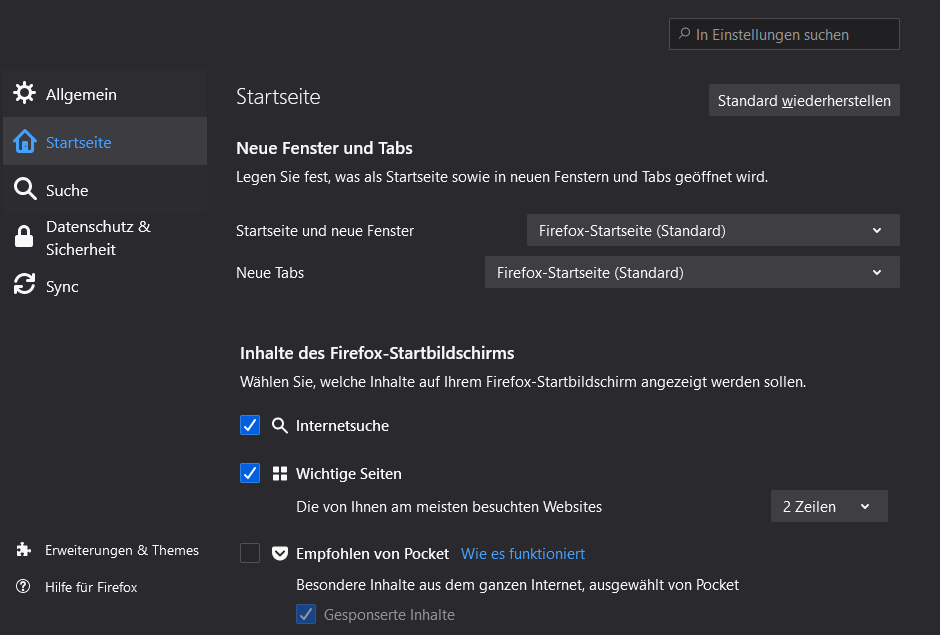Click the Allgemein gear icon
Viewport: 940px width, 635px height.
pyautogui.click(x=25, y=94)
